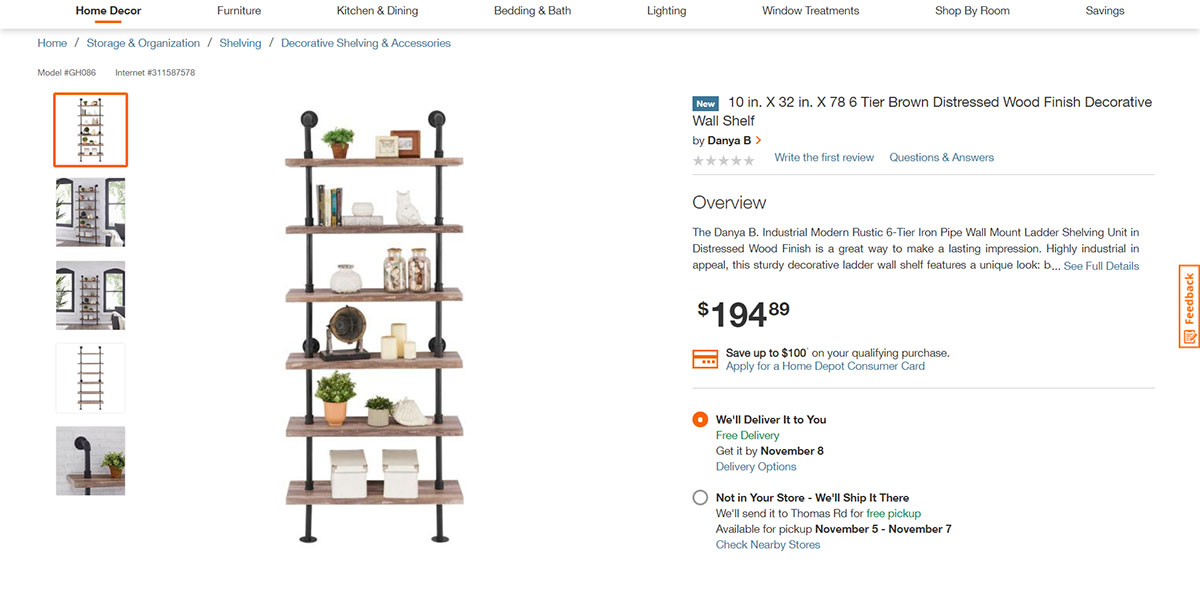Open the Lighting menu

coord(666,11)
